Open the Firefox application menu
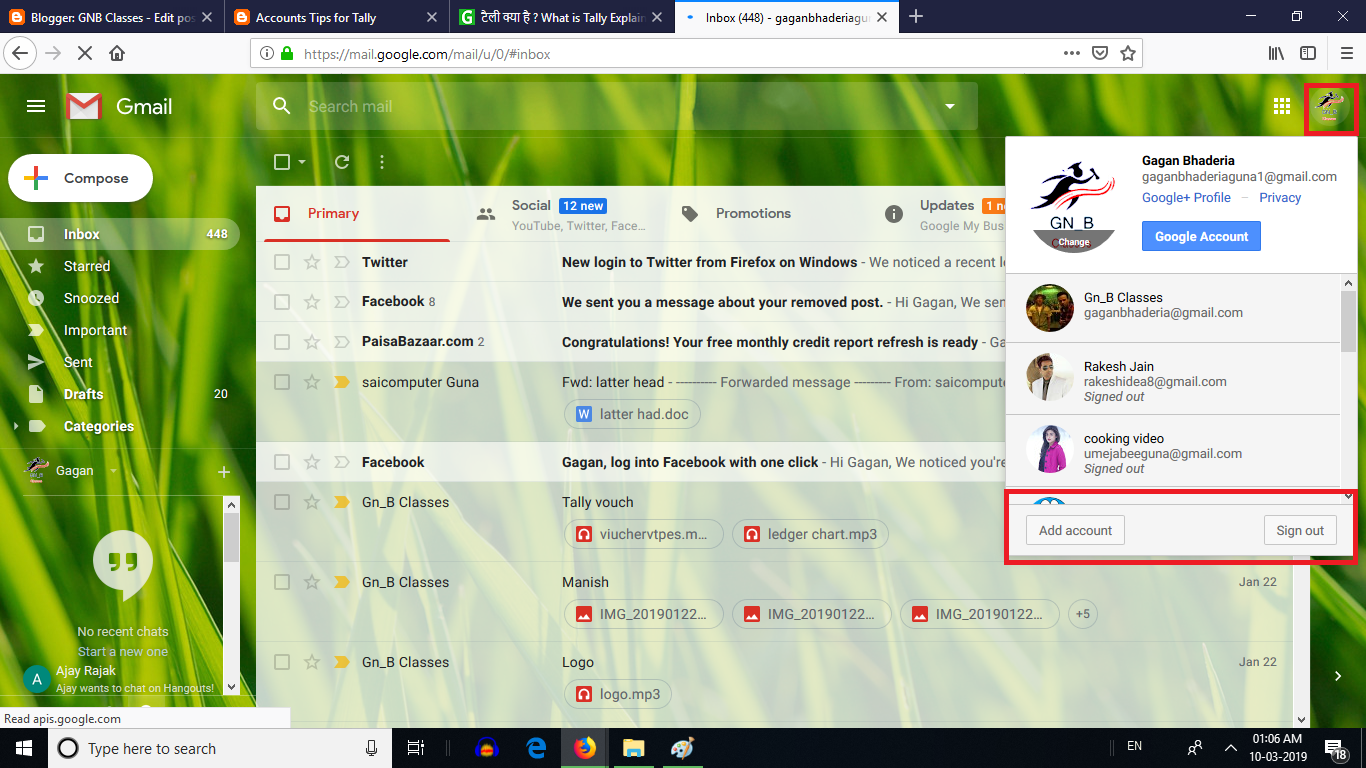 pyautogui.click(x=1346, y=53)
